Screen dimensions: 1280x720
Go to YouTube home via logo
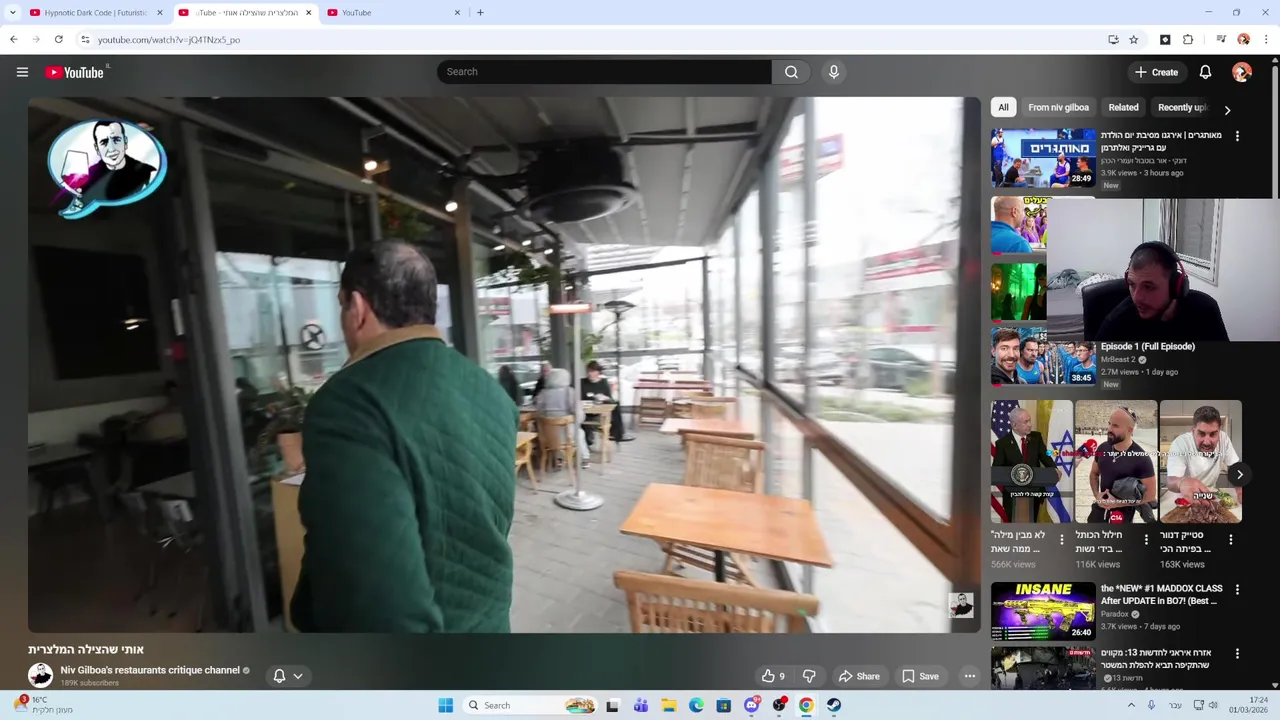click(x=75, y=72)
